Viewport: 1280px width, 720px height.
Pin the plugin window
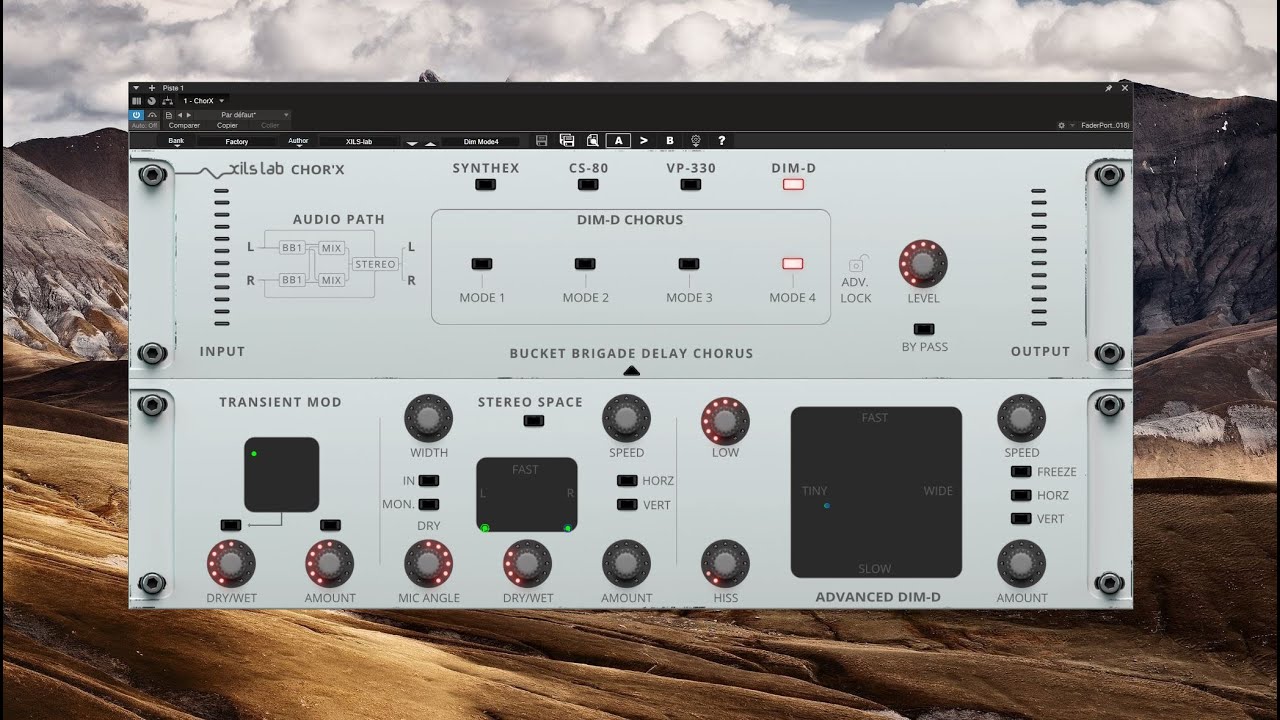(x=1108, y=88)
